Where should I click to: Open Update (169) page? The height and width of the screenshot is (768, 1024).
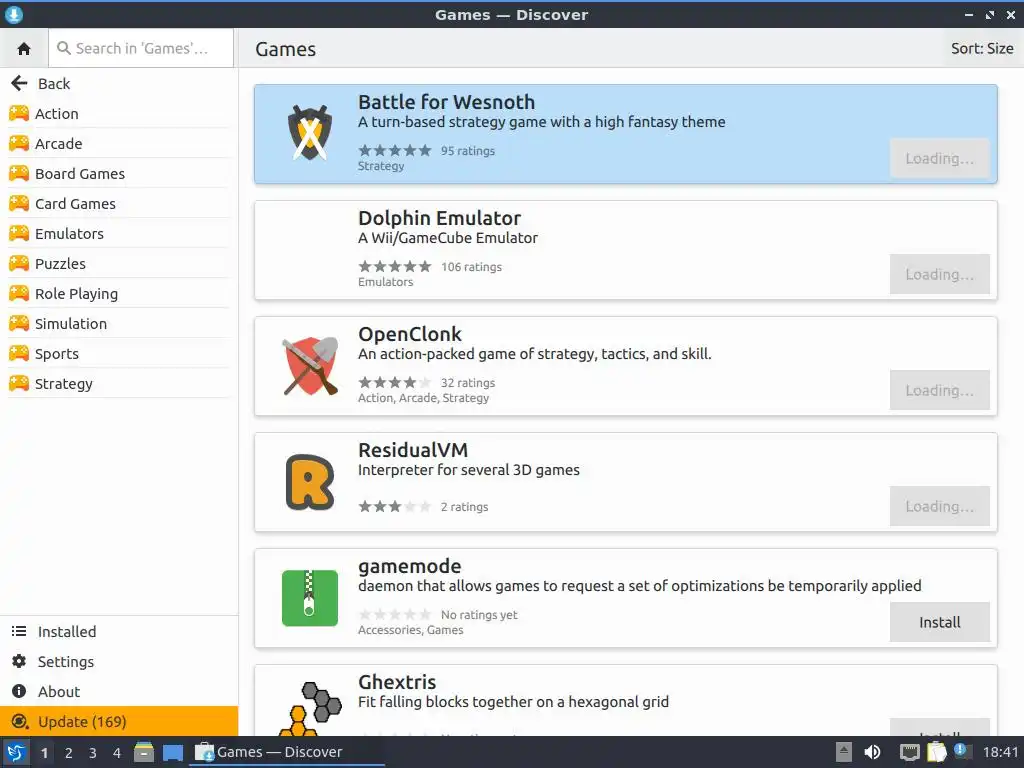[119, 722]
